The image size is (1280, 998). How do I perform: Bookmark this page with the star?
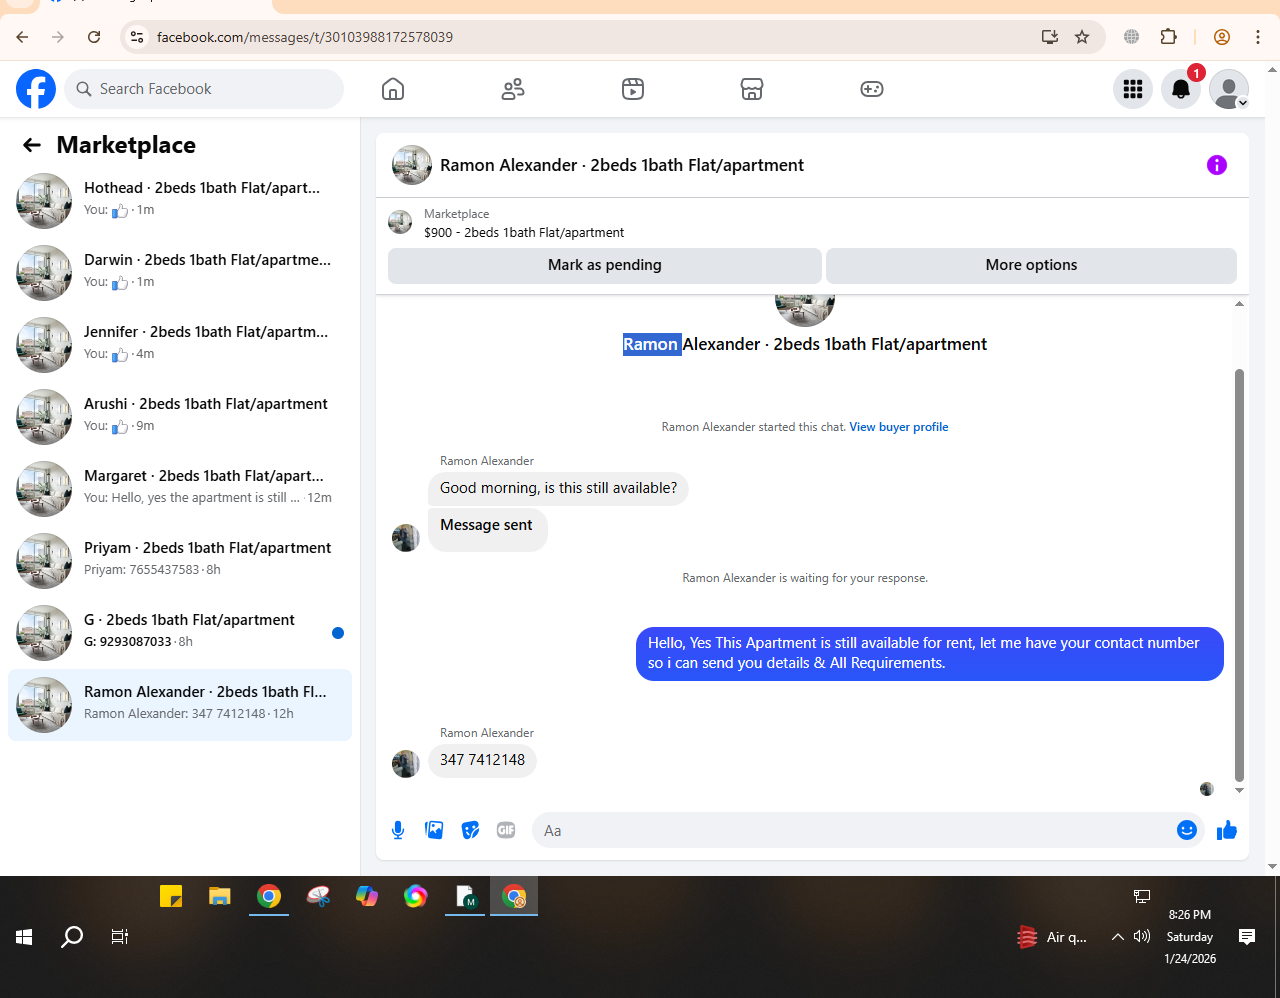click(1082, 37)
